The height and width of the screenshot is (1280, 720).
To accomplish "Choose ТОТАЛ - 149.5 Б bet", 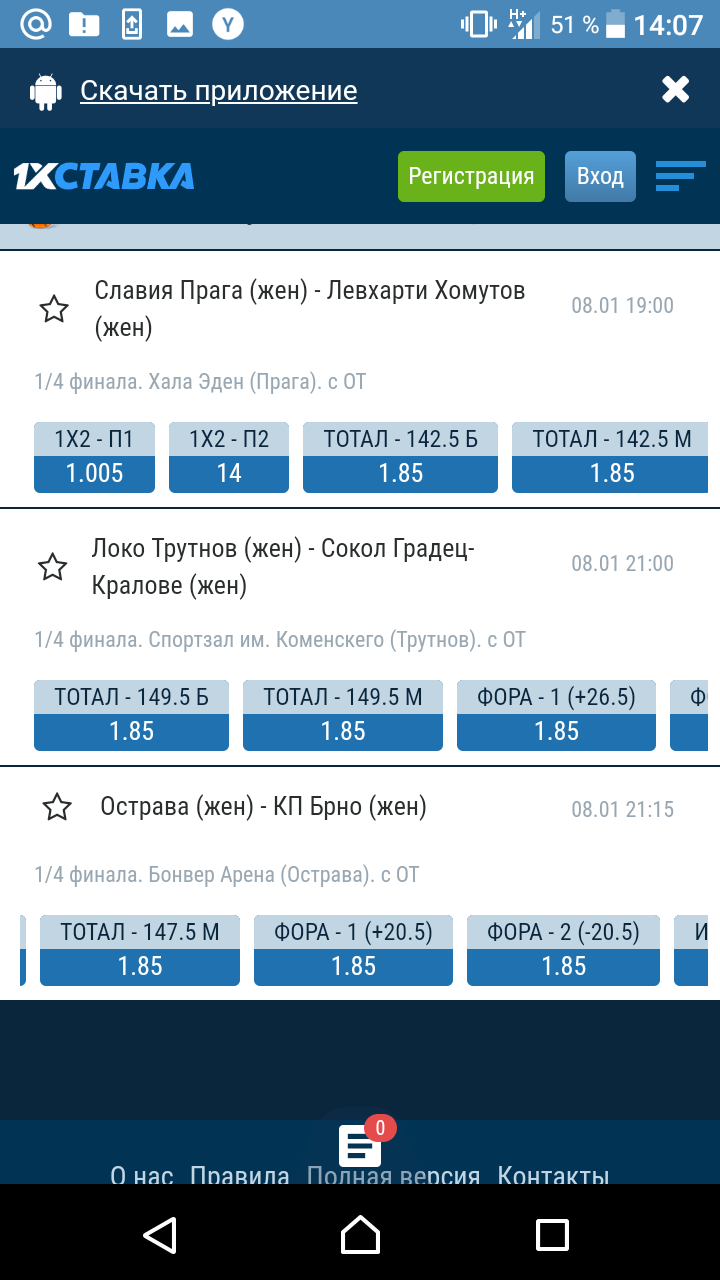I will coord(131,716).
